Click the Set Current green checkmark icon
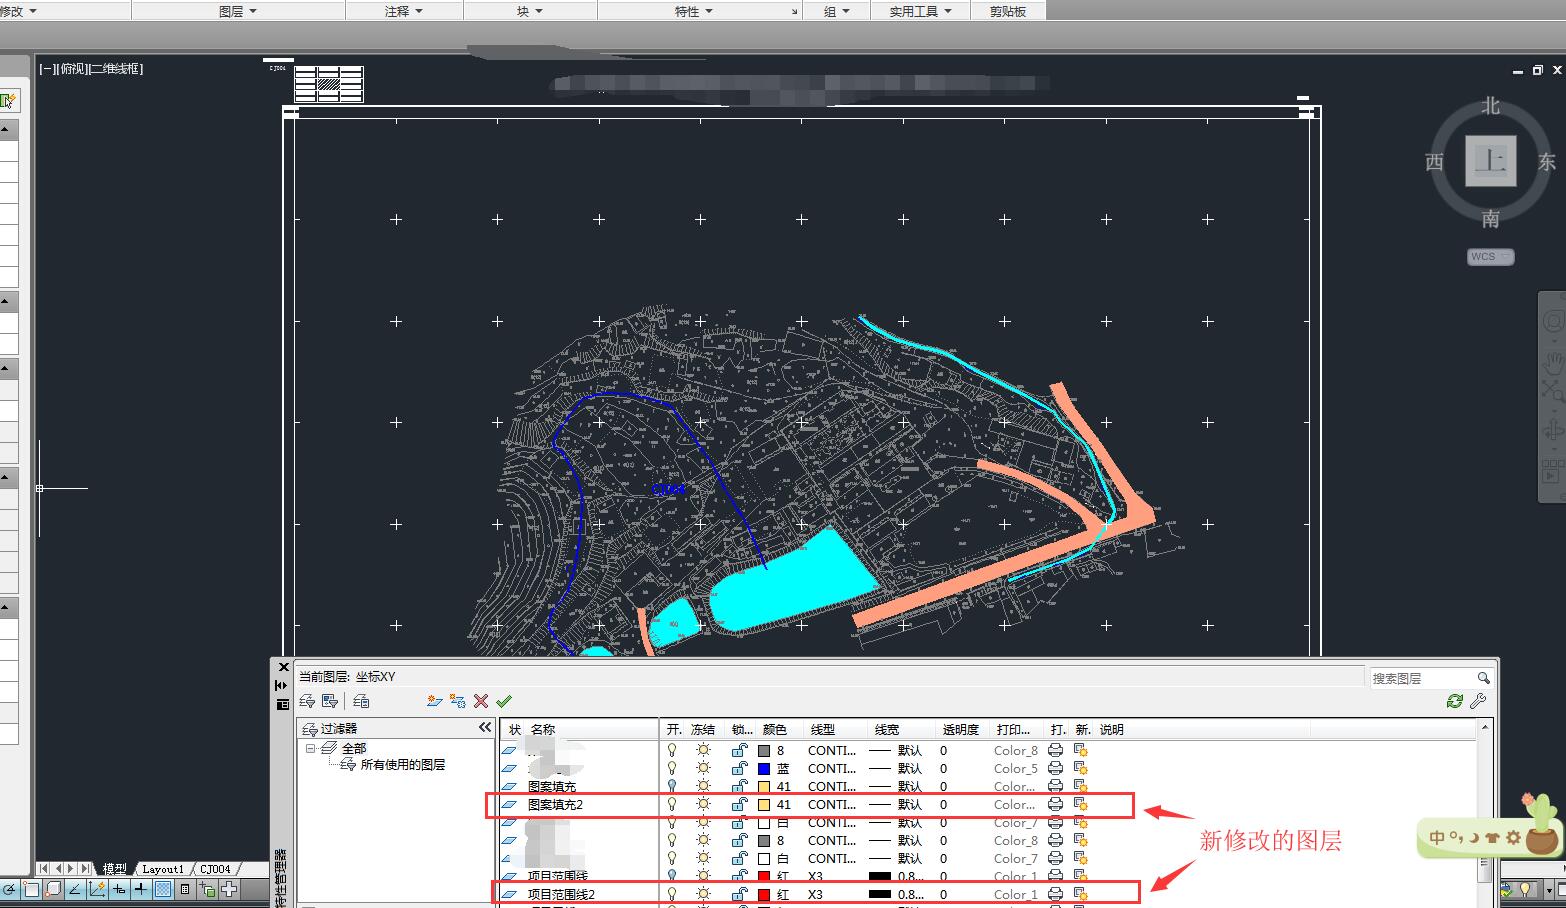The height and width of the screenshot is (908, 1566). 504,701
